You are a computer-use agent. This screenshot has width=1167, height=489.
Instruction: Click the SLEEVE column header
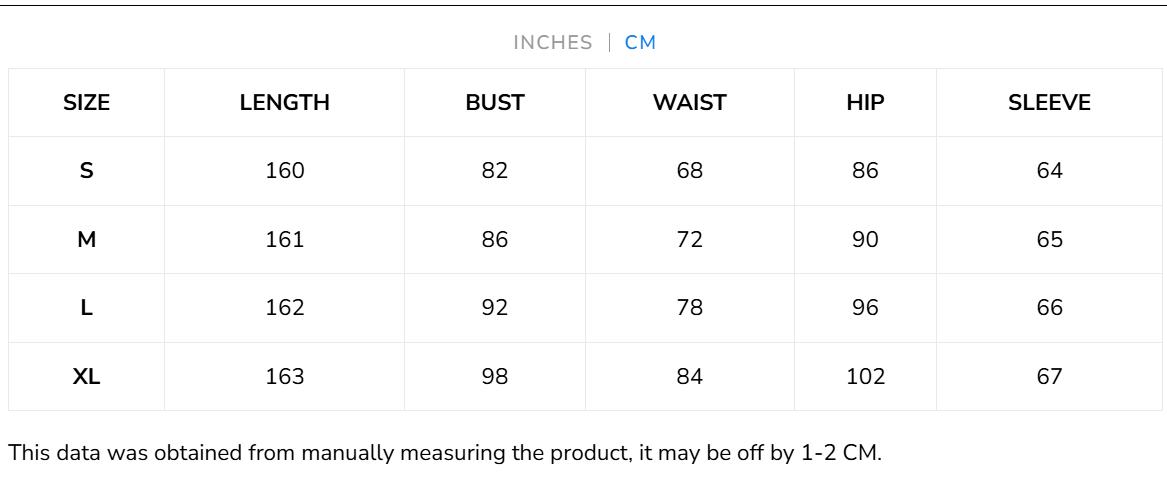point(1049,102)
